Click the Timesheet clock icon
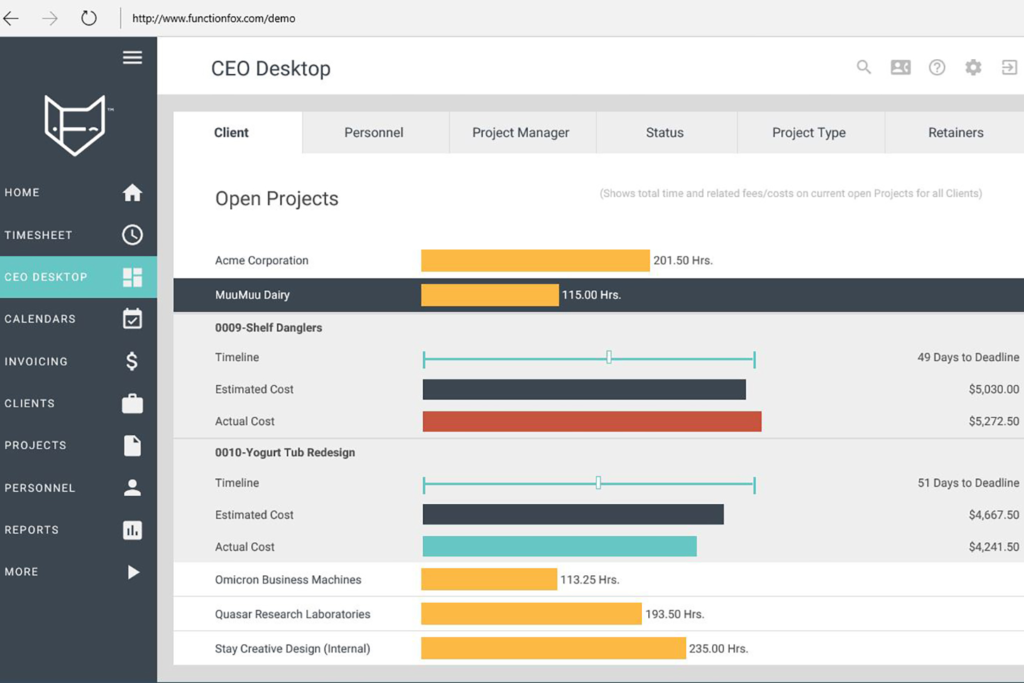The width and height of the screenshot is (1024, 683). tap(132, 235)
